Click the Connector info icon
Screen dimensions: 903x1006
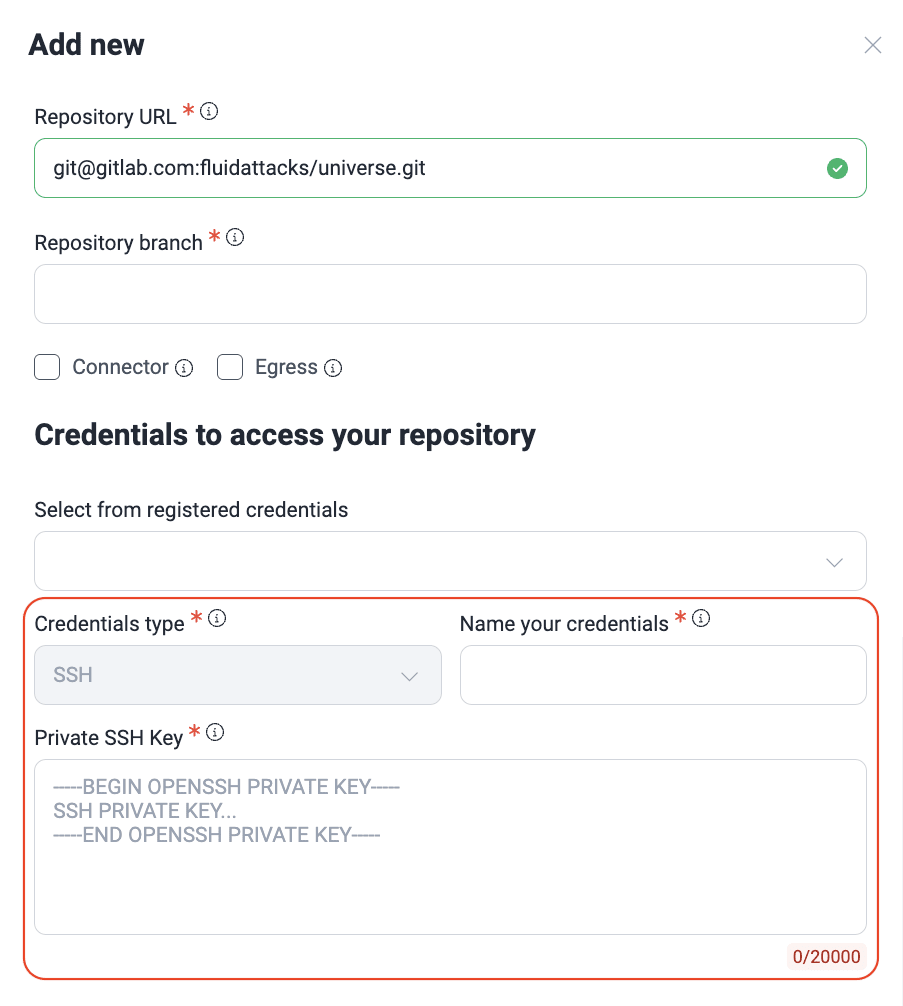(184, 368)
